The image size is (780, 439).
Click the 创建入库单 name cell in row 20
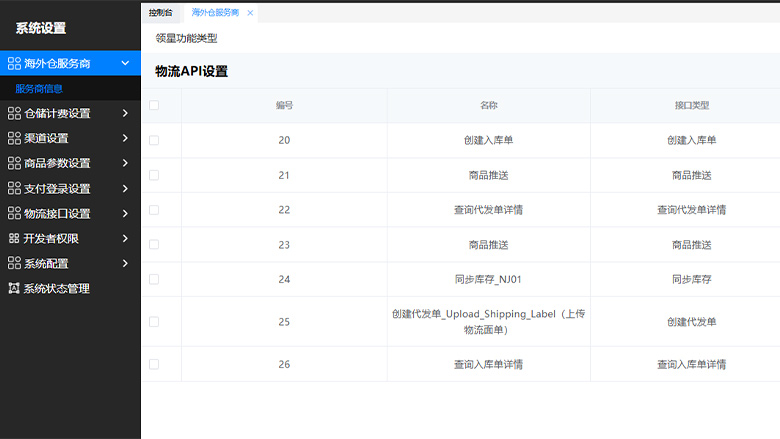pyautogui.click(x=488, y=140)
